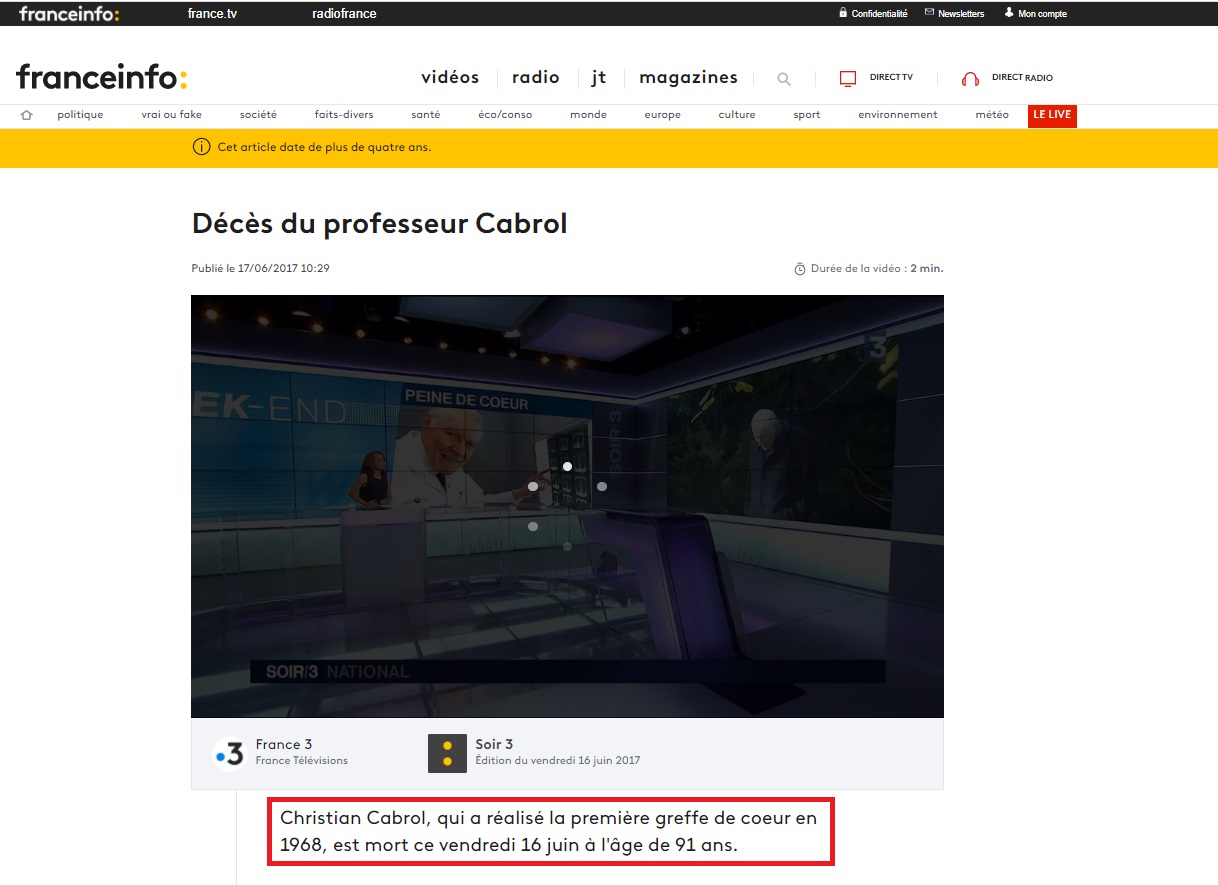The width and height of the screenshot is (1218, 885).
Task: Open Direct TV via screen icon
Action: coord(848,79)
